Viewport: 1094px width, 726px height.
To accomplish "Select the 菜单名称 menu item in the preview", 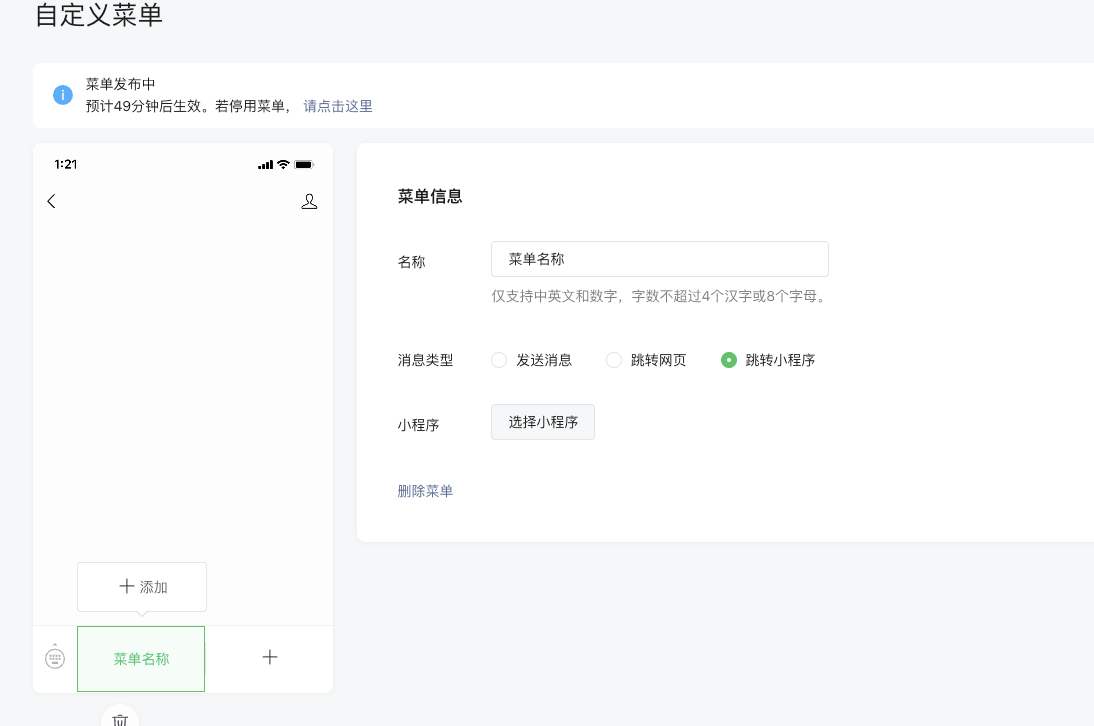I will point(141,659).
